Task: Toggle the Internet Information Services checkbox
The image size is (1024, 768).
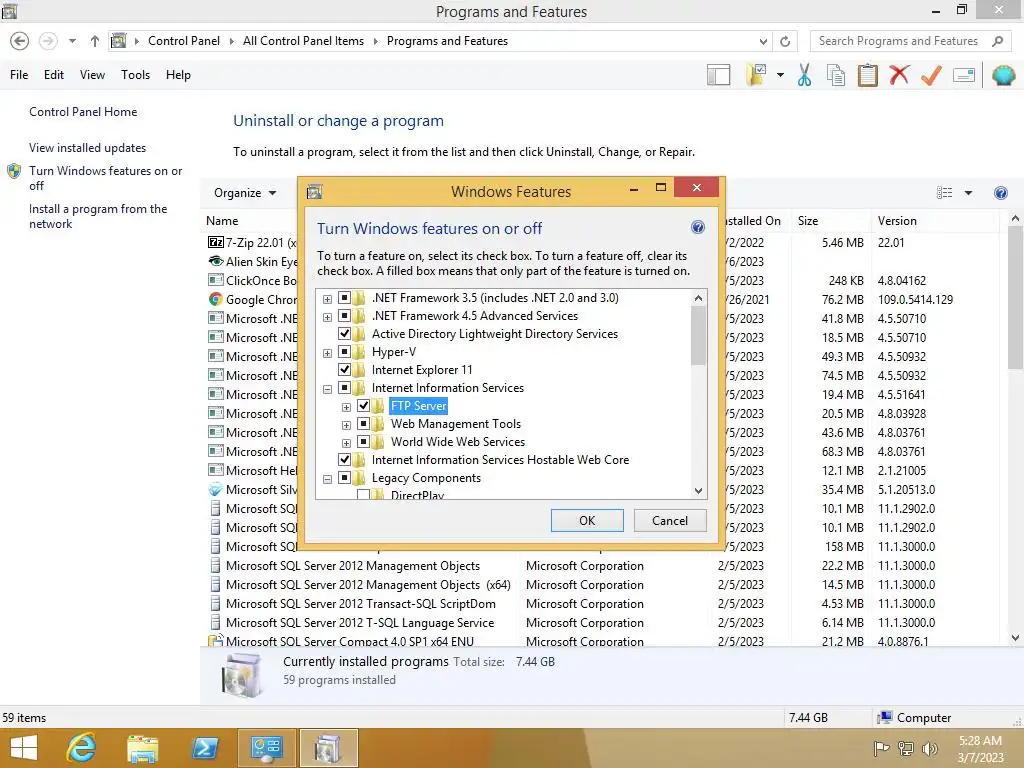Action: click(x=344, y=388)
